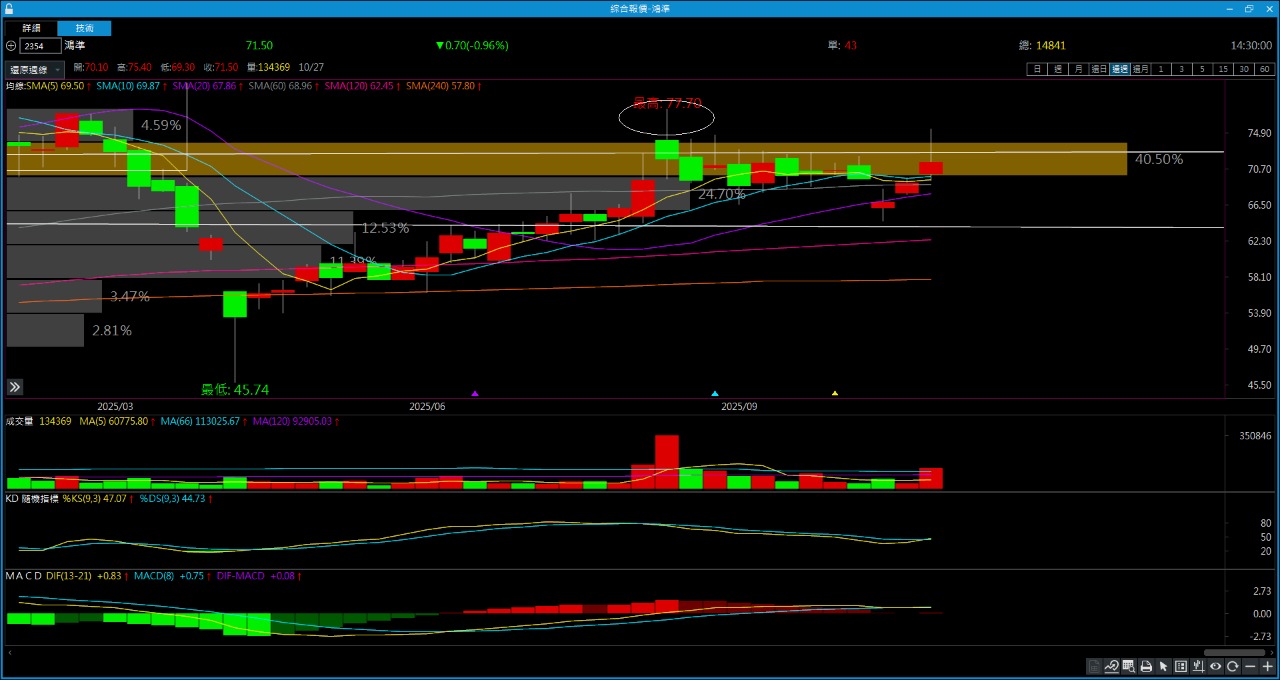Click the 40.50% volume profile percentage

(x=1159, y=159)
